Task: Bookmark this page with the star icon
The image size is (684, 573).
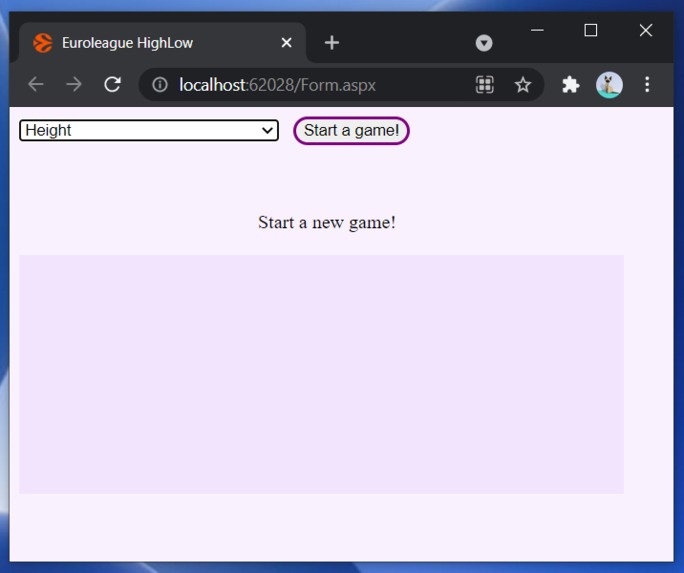Action: (x=523, y=85)
